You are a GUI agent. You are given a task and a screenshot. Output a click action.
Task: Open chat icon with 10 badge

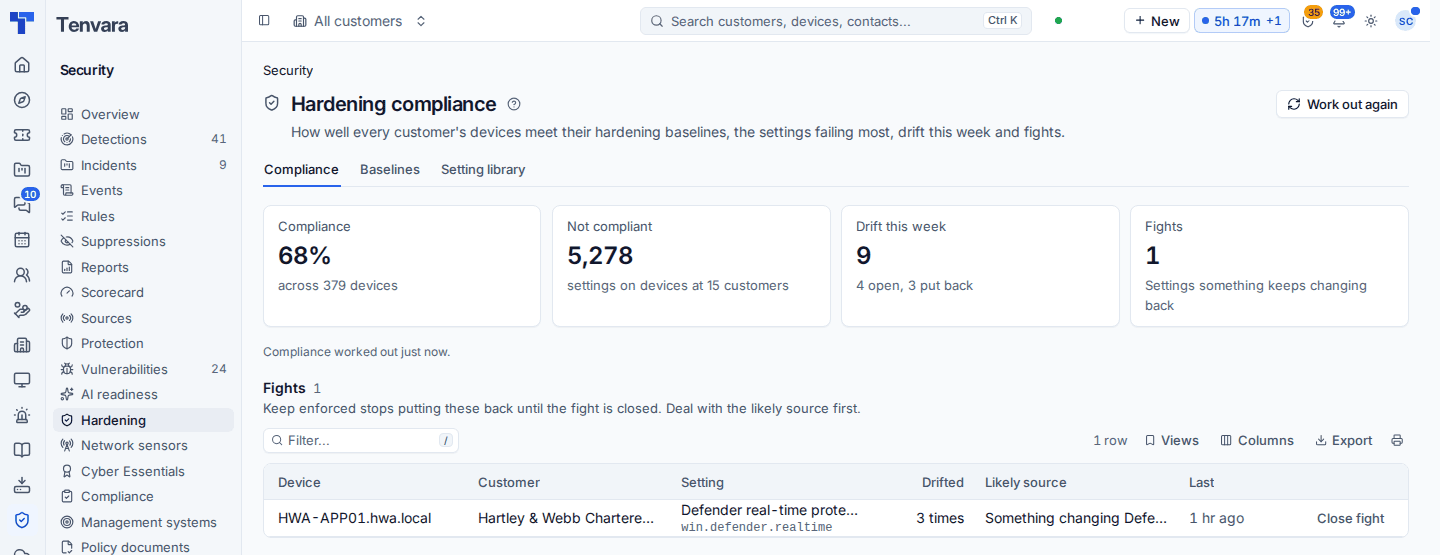22,204
